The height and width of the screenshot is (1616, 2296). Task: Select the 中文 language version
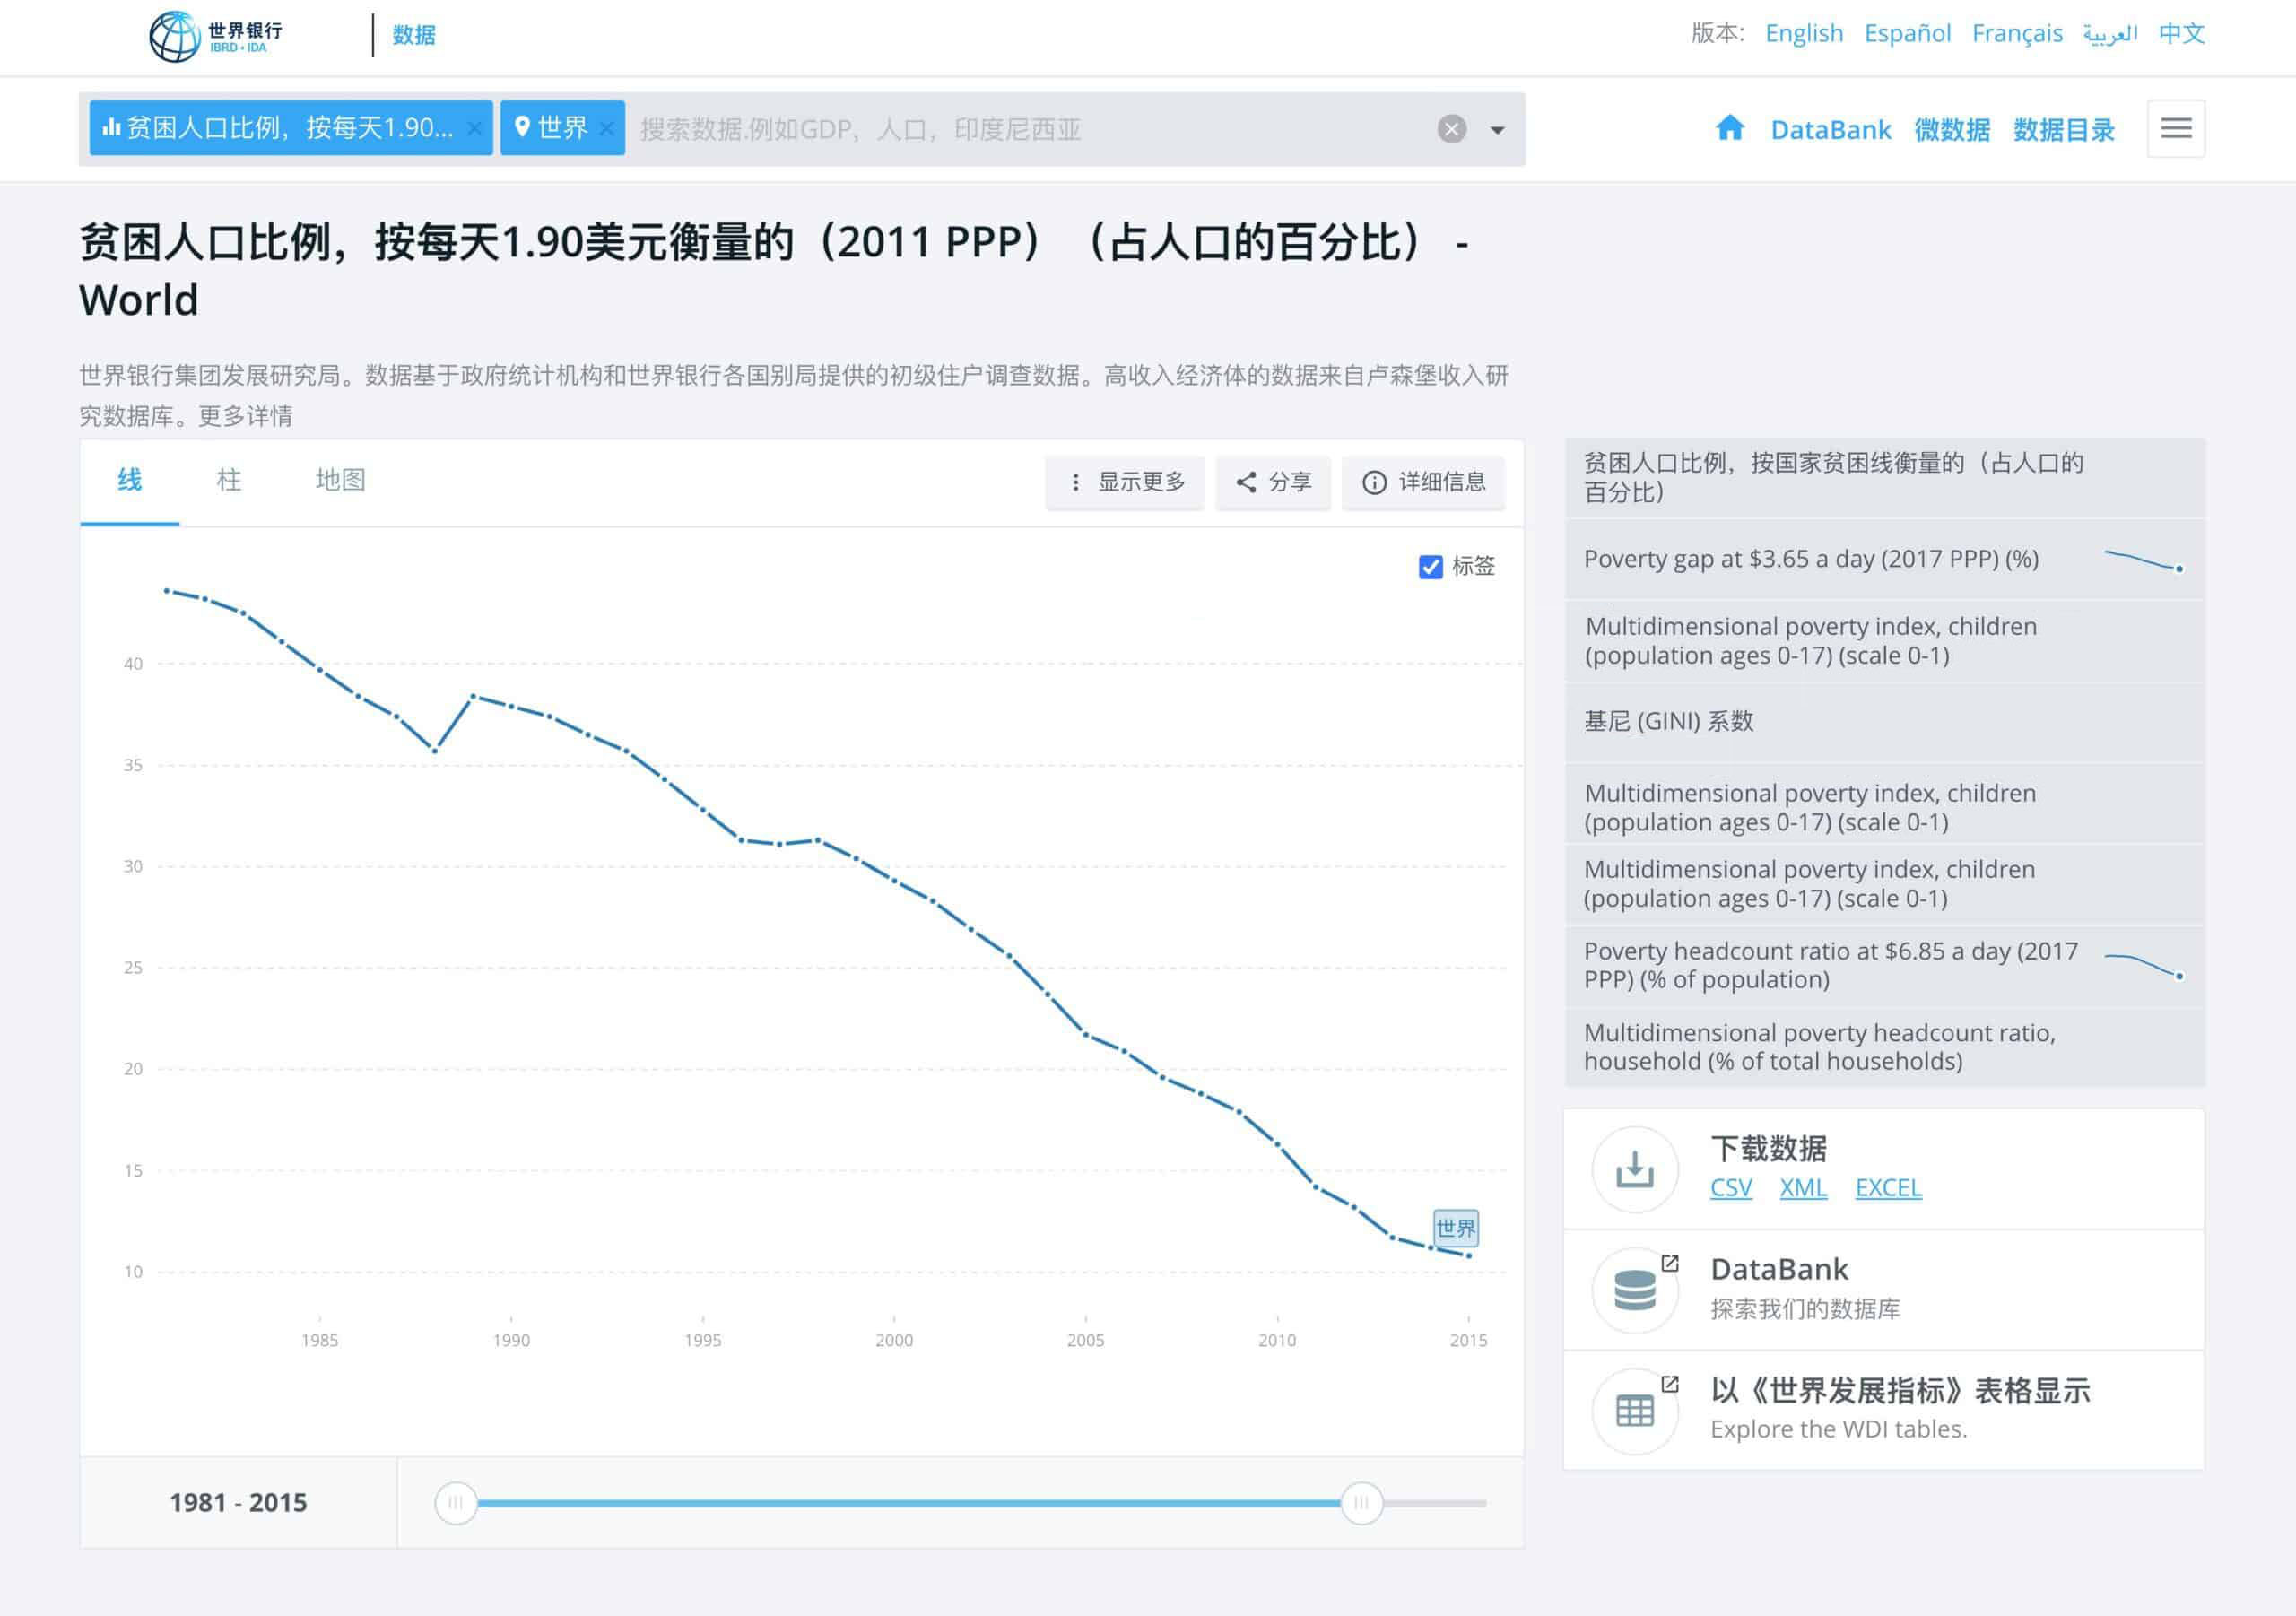[x=2181, y=33]
